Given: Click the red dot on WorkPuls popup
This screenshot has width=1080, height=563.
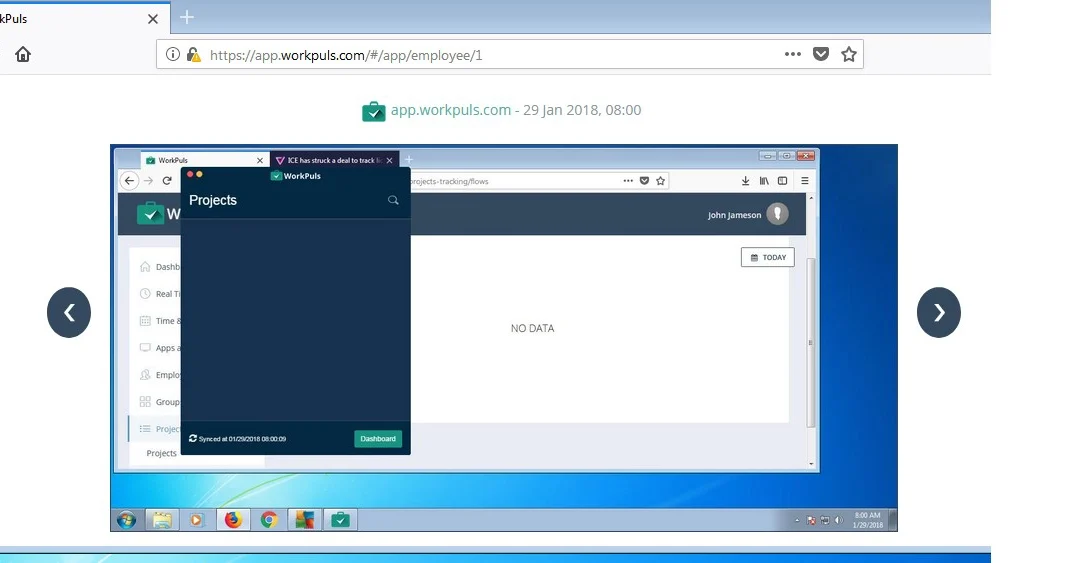Looking at the screenshot, I should coord(190,174).
